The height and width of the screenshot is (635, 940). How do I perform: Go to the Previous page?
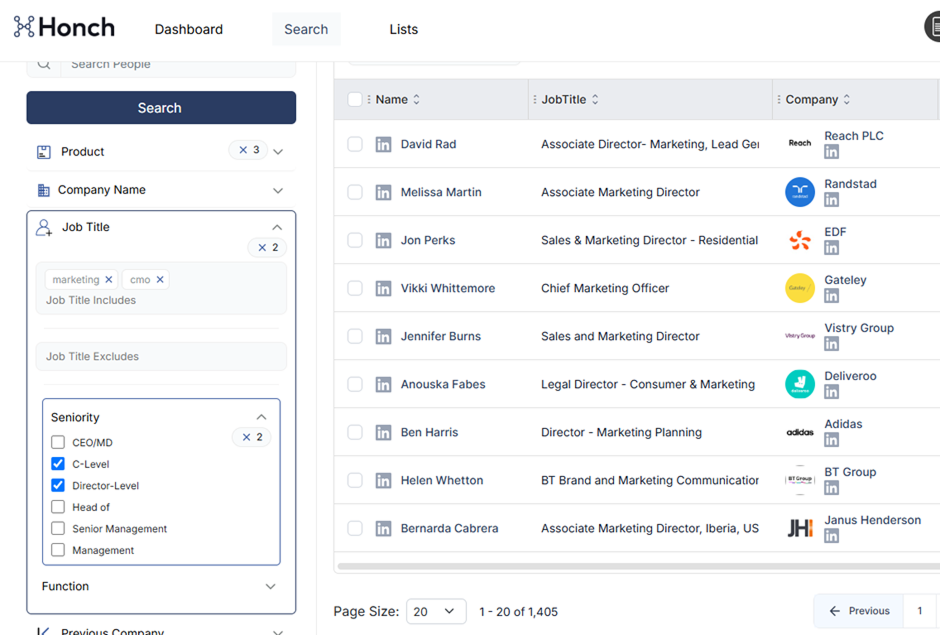(859, 611)
